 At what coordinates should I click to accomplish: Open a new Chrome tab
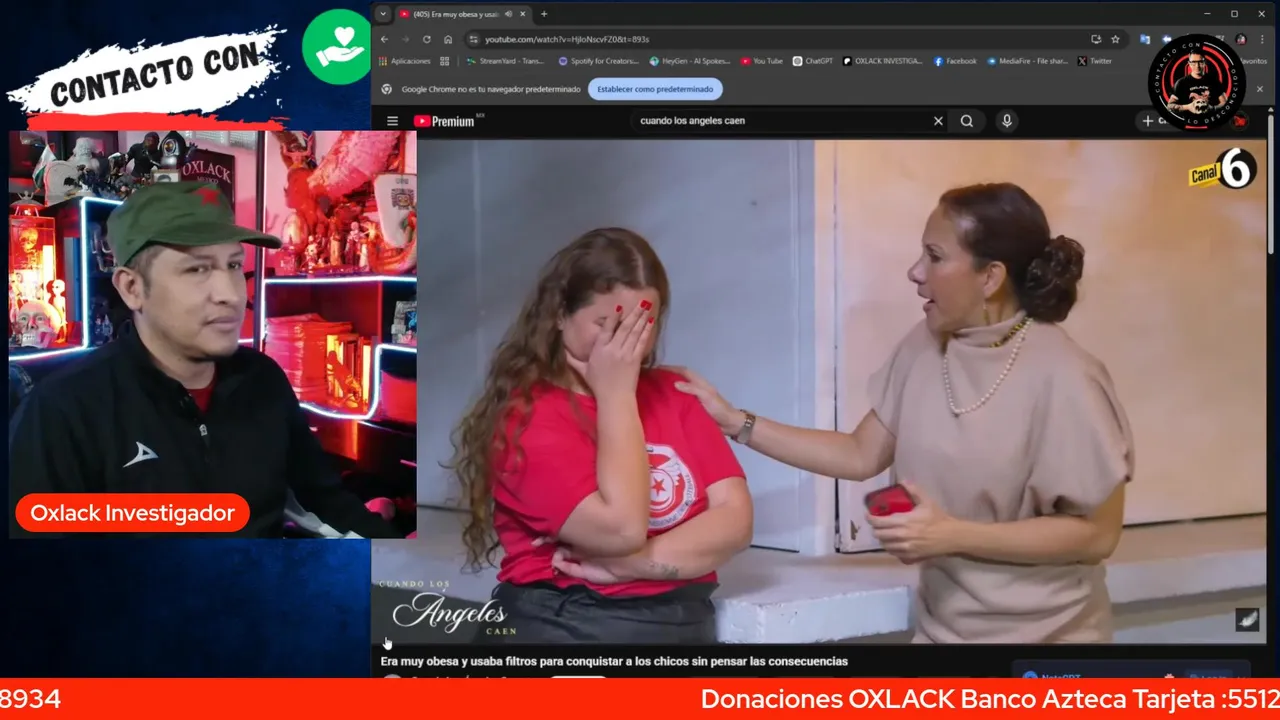[x=544, y=14]
